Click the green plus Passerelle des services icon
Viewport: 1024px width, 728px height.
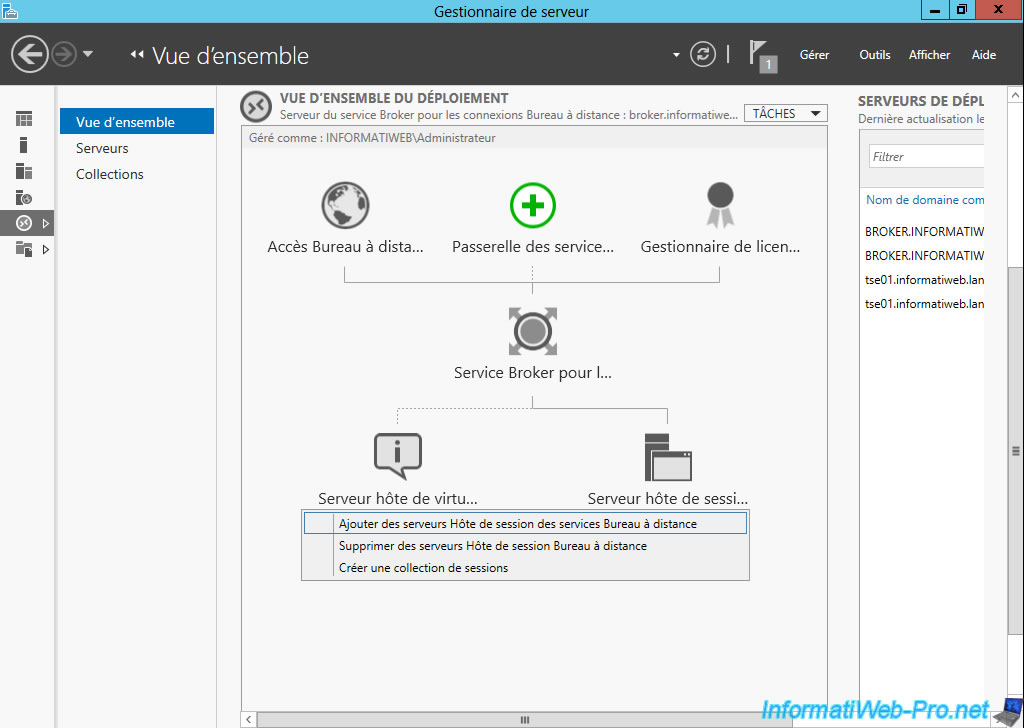(x=533, y=205)
